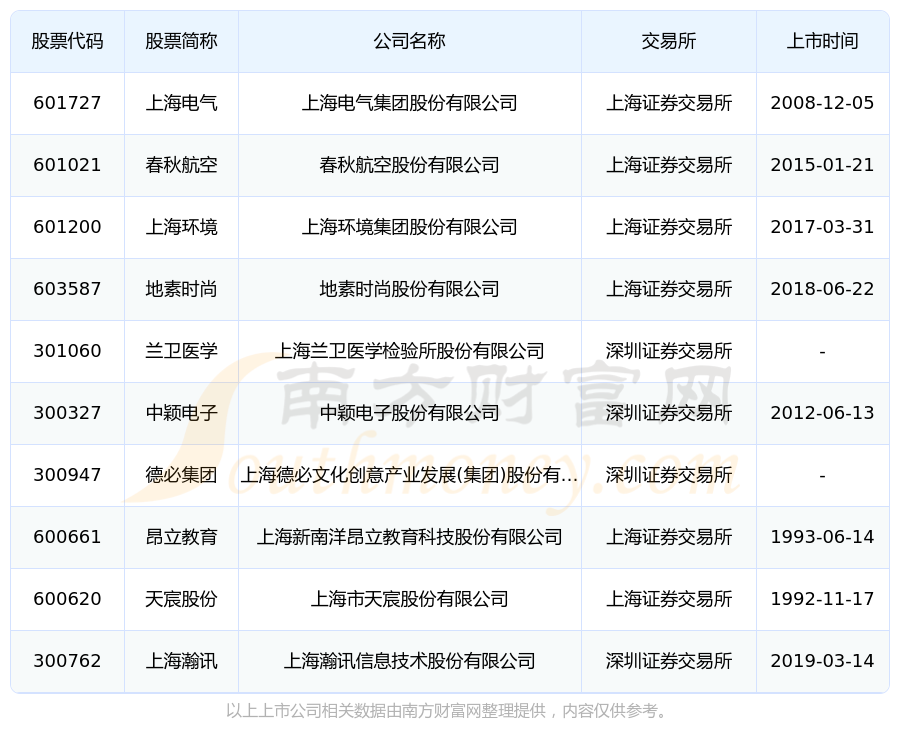Select truncated company name 上海德必文化创意产业发展
The width and height of the screenshot is (900, 738).
coord(410,475)
